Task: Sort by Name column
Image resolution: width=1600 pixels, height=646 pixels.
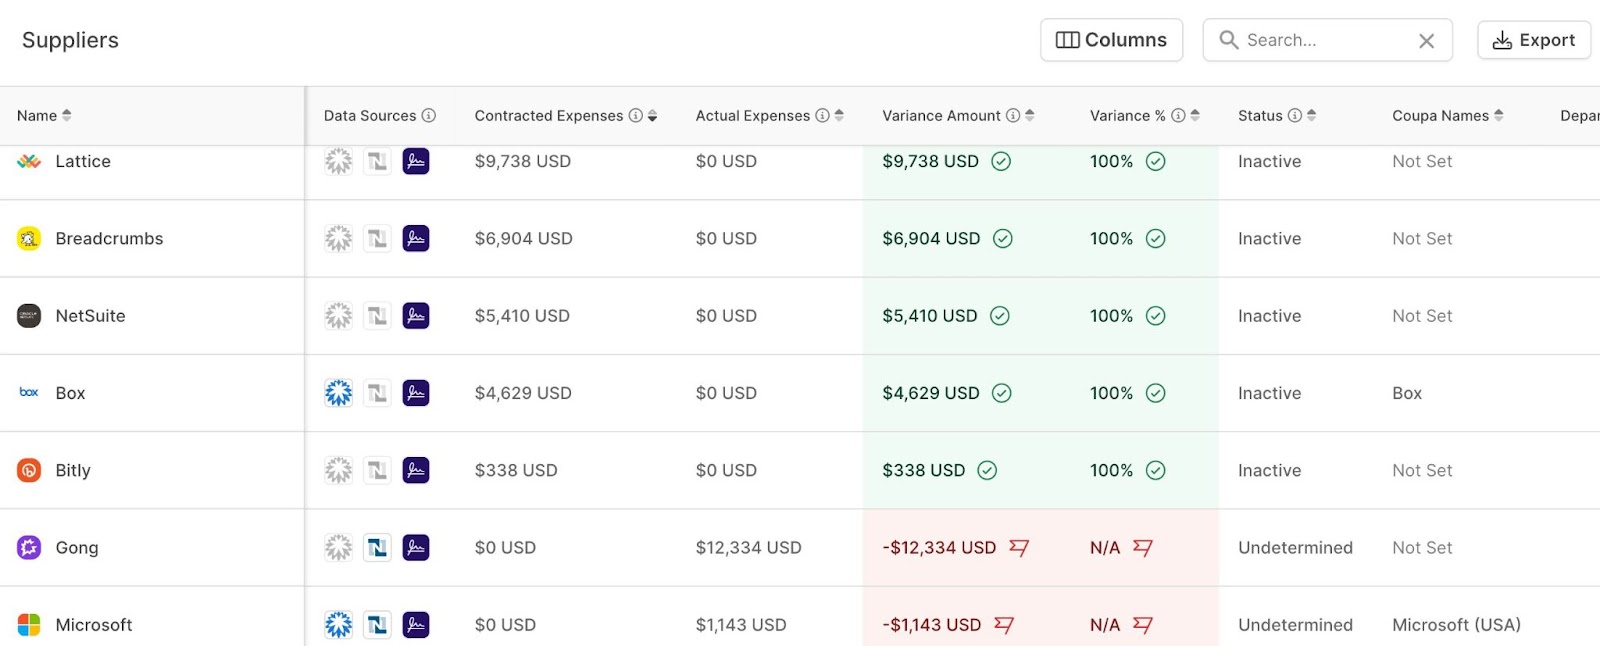Action: tap(67, 116)
